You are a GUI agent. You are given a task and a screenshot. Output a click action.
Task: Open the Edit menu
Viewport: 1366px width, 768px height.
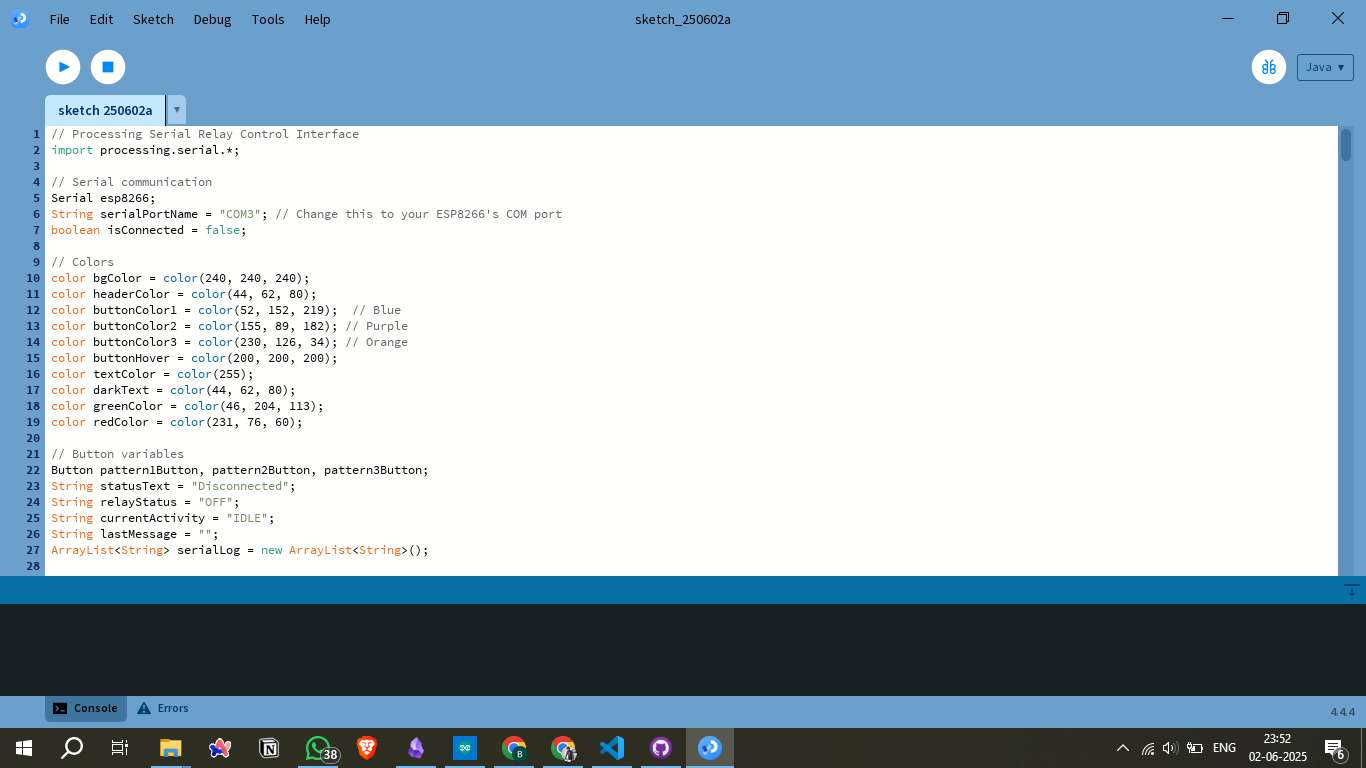coord(101,19)
